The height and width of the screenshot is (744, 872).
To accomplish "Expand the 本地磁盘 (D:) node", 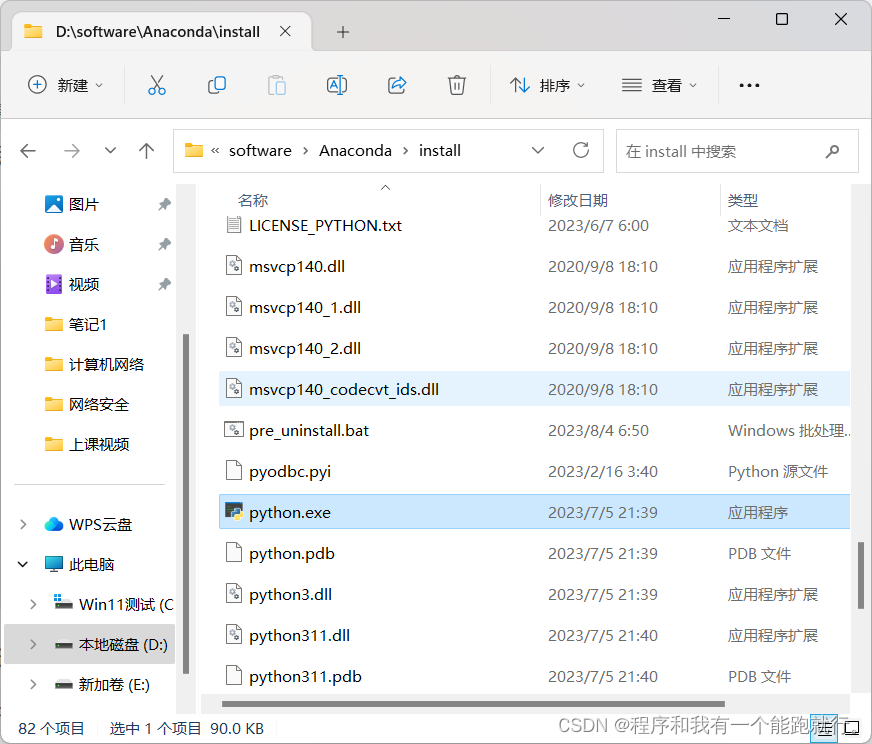I will 33,644.
